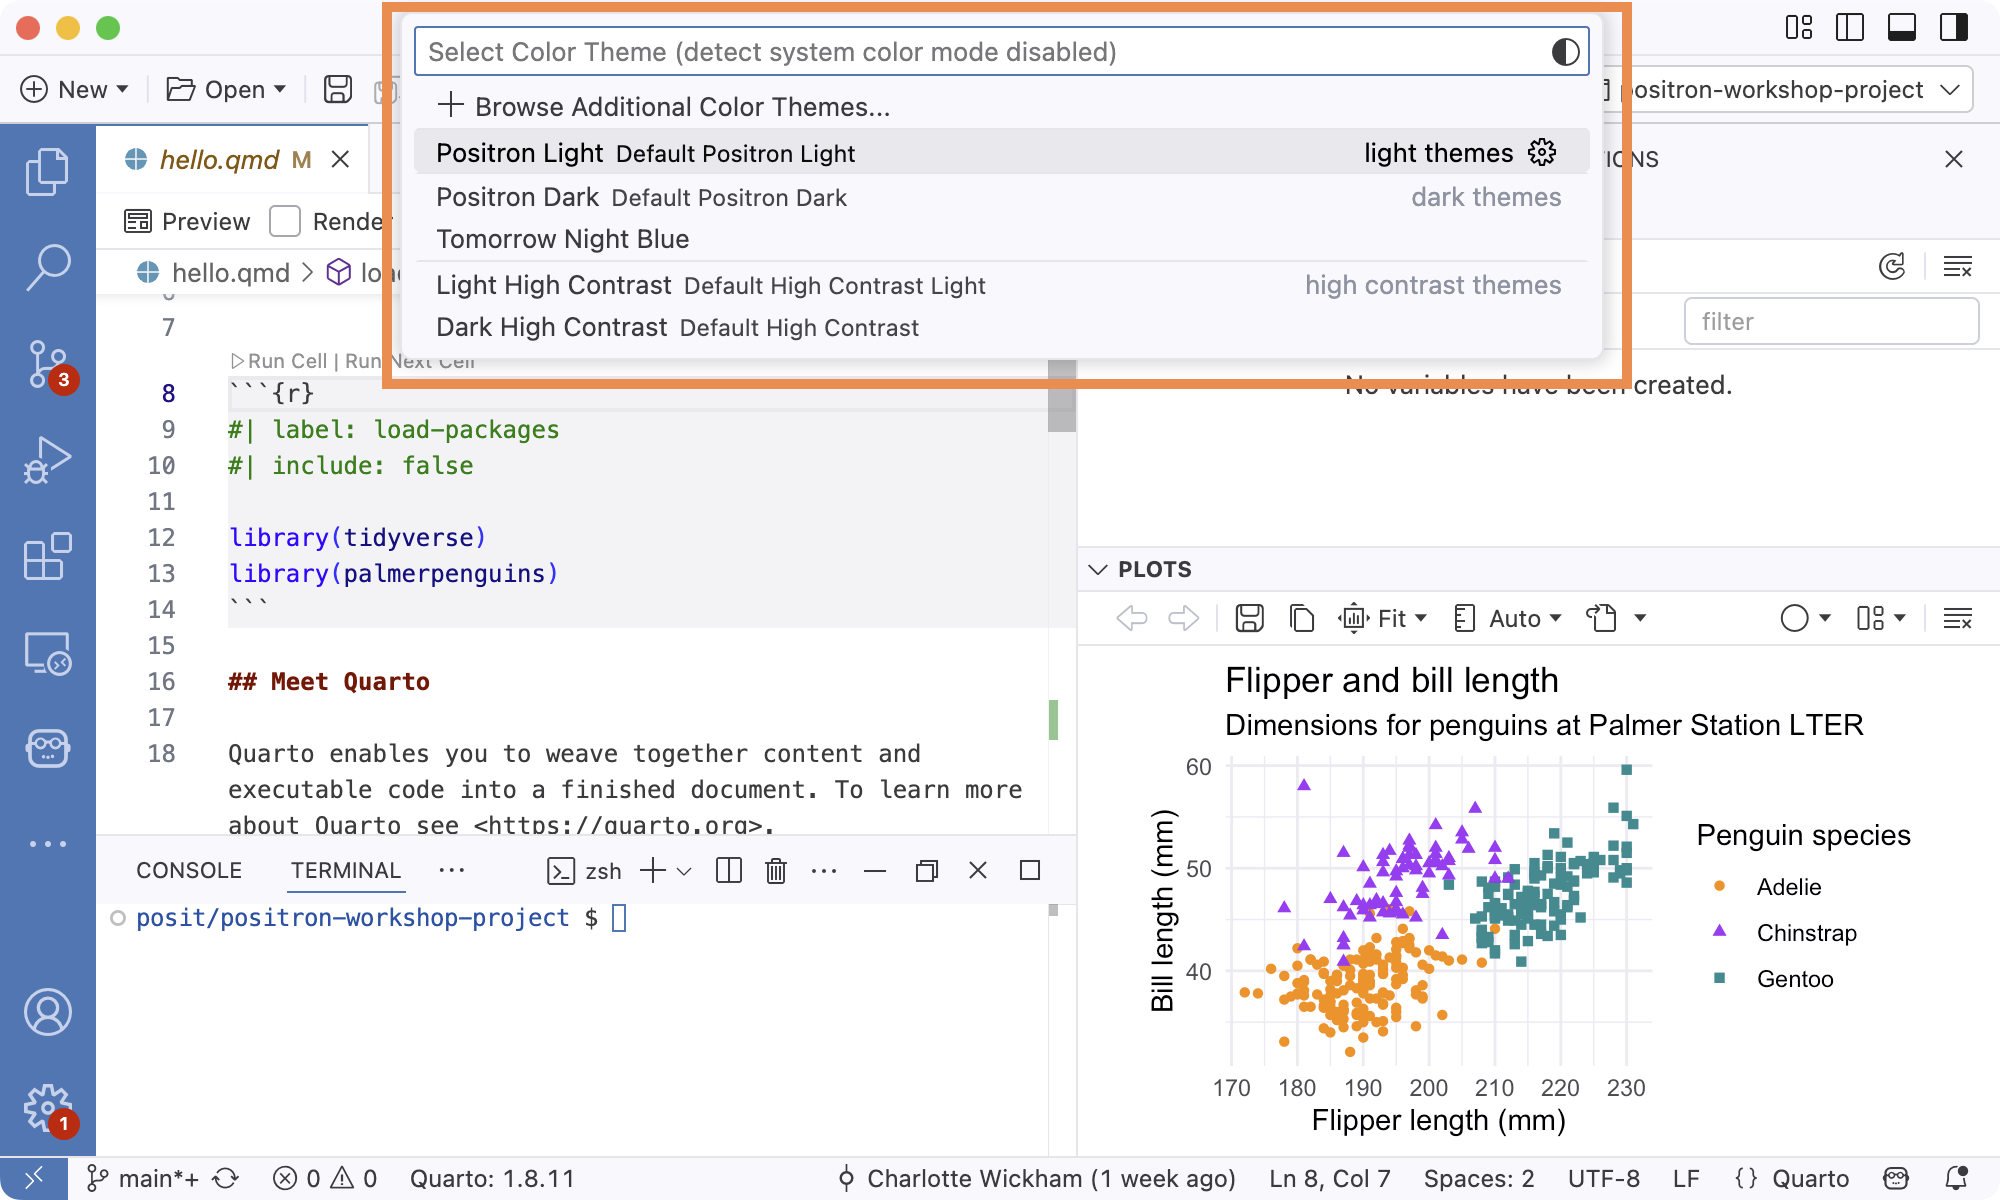Open plot in new window icon
The image size is (2000, 1200).
pos(1602,618)
